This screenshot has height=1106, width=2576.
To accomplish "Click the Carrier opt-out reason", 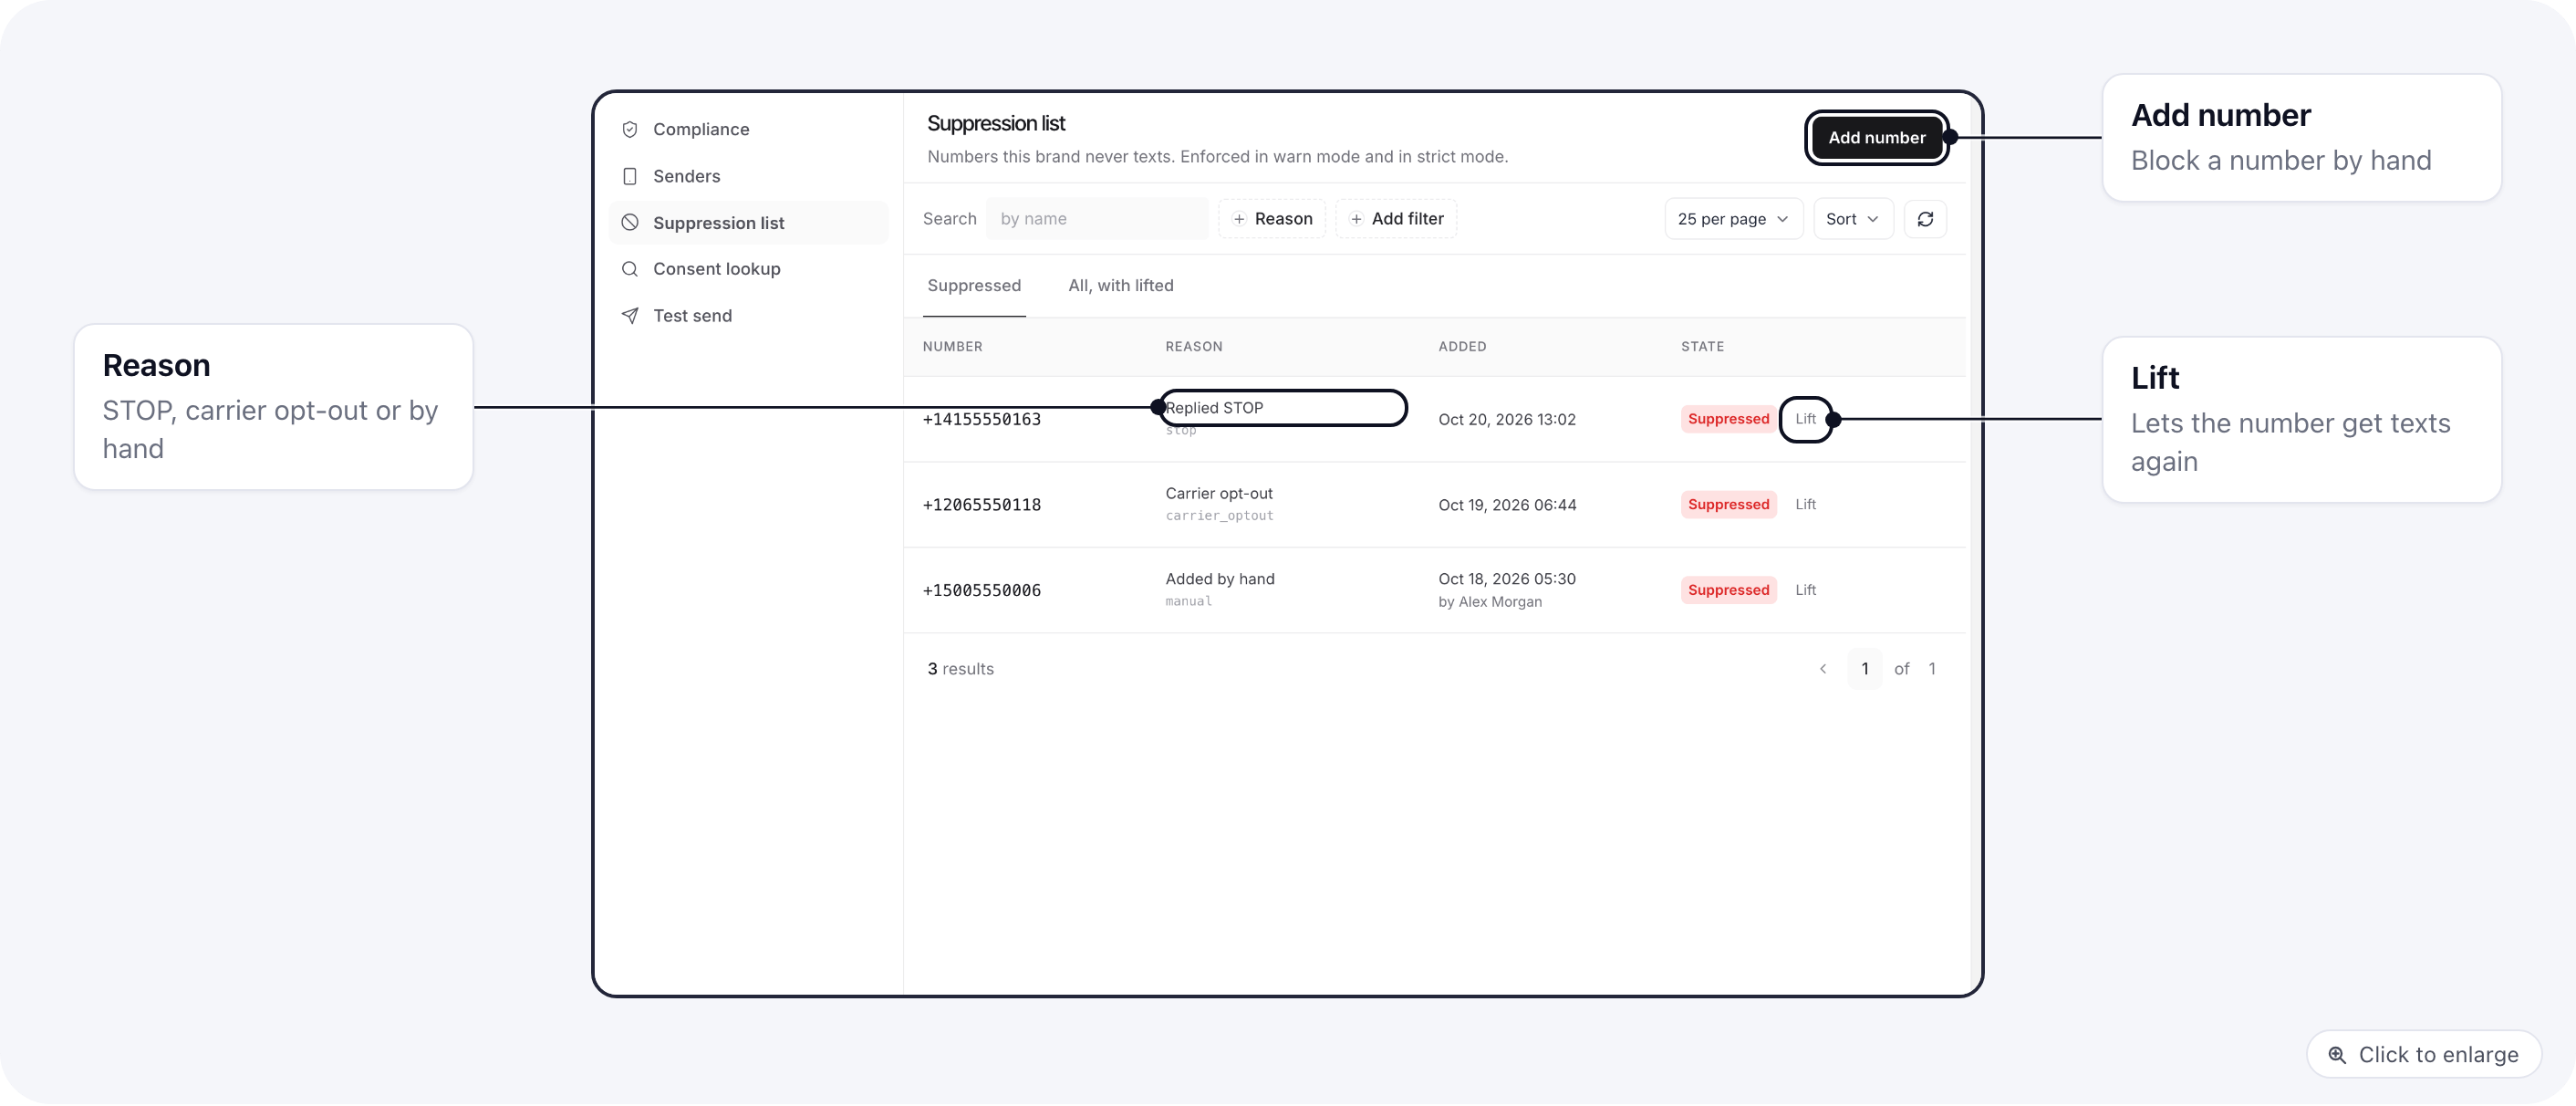I will coord(1219,494).
